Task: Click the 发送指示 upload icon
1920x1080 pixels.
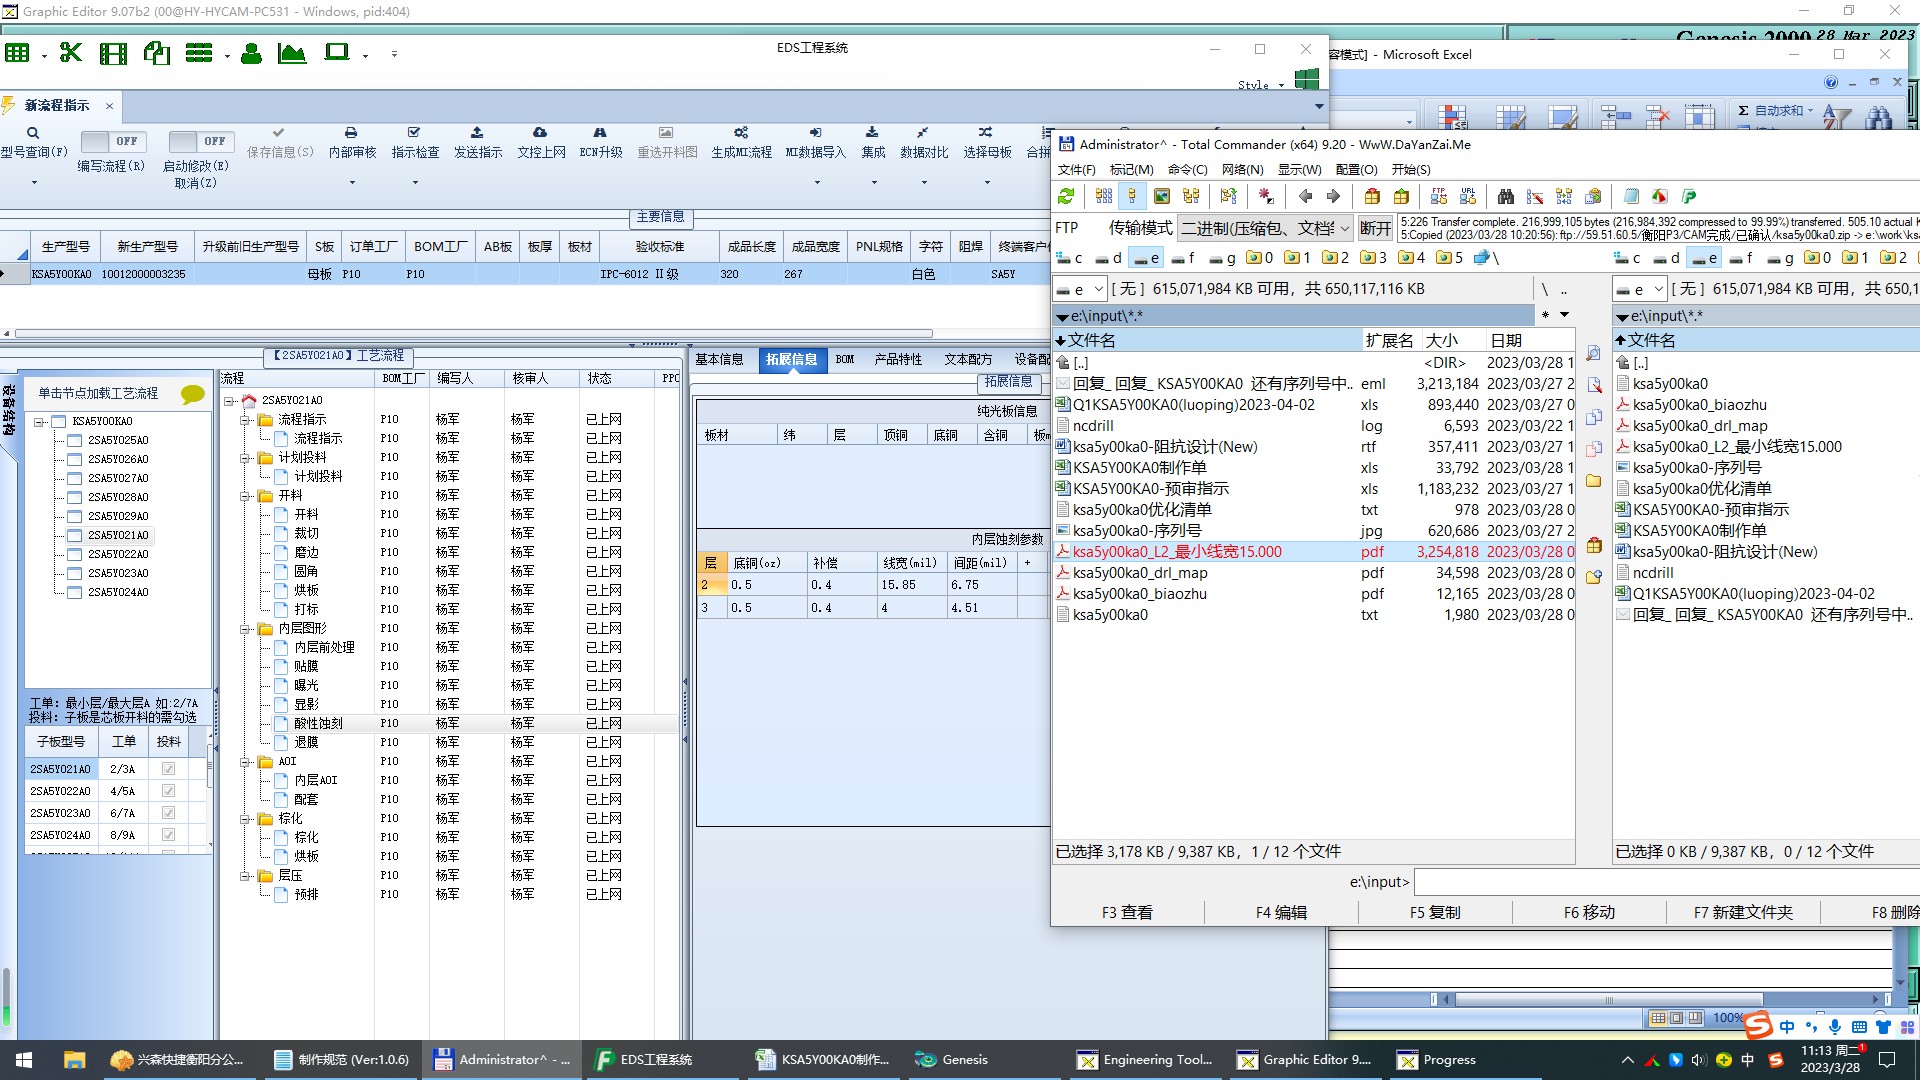Action: pos(477,133)
